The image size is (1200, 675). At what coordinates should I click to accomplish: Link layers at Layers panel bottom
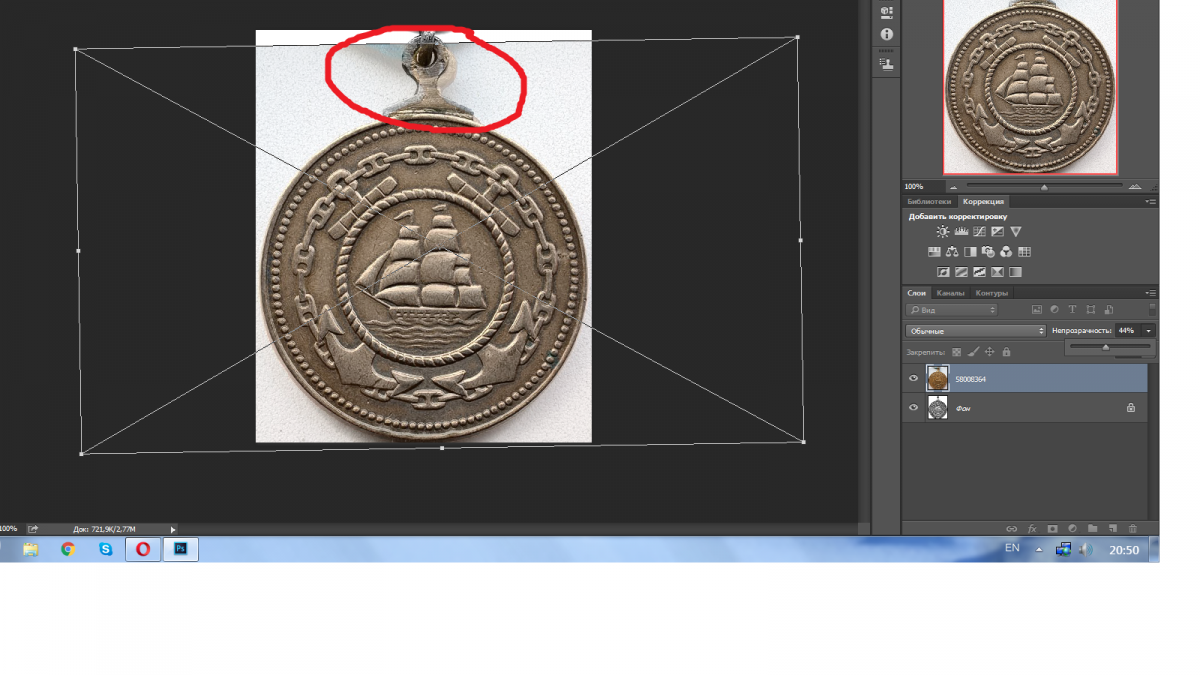(1011, 528)
